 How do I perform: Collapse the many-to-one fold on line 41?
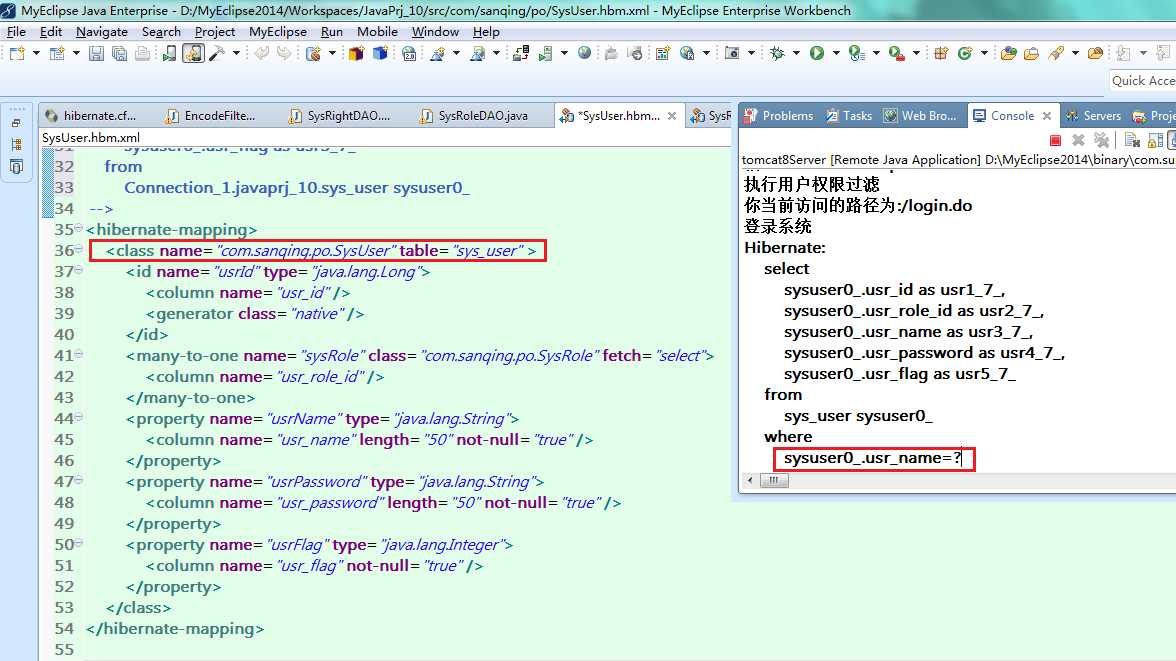point(78,354)
